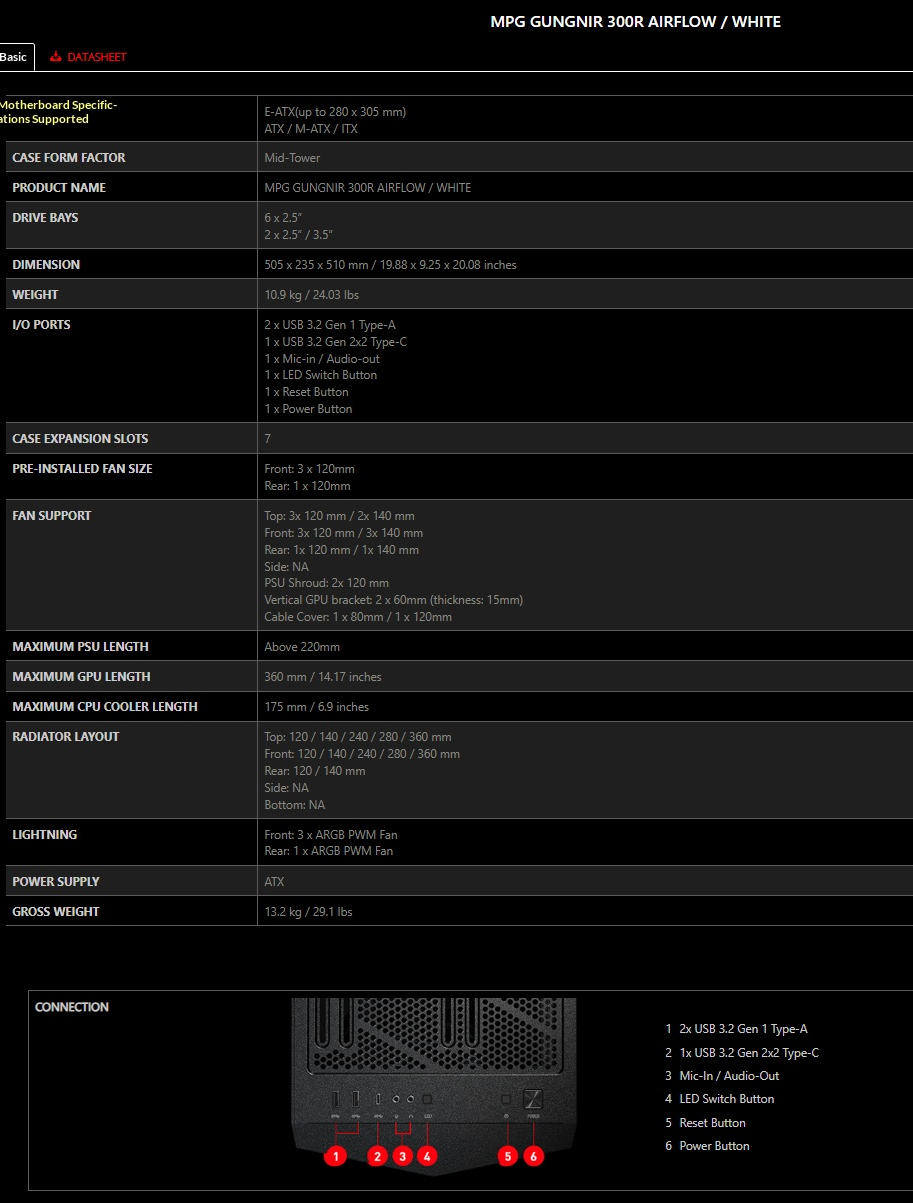Viewport: 913px width, 1203px height.
Task: Select the Vertical GPU bracket fan support line
Action: (393, 600)
